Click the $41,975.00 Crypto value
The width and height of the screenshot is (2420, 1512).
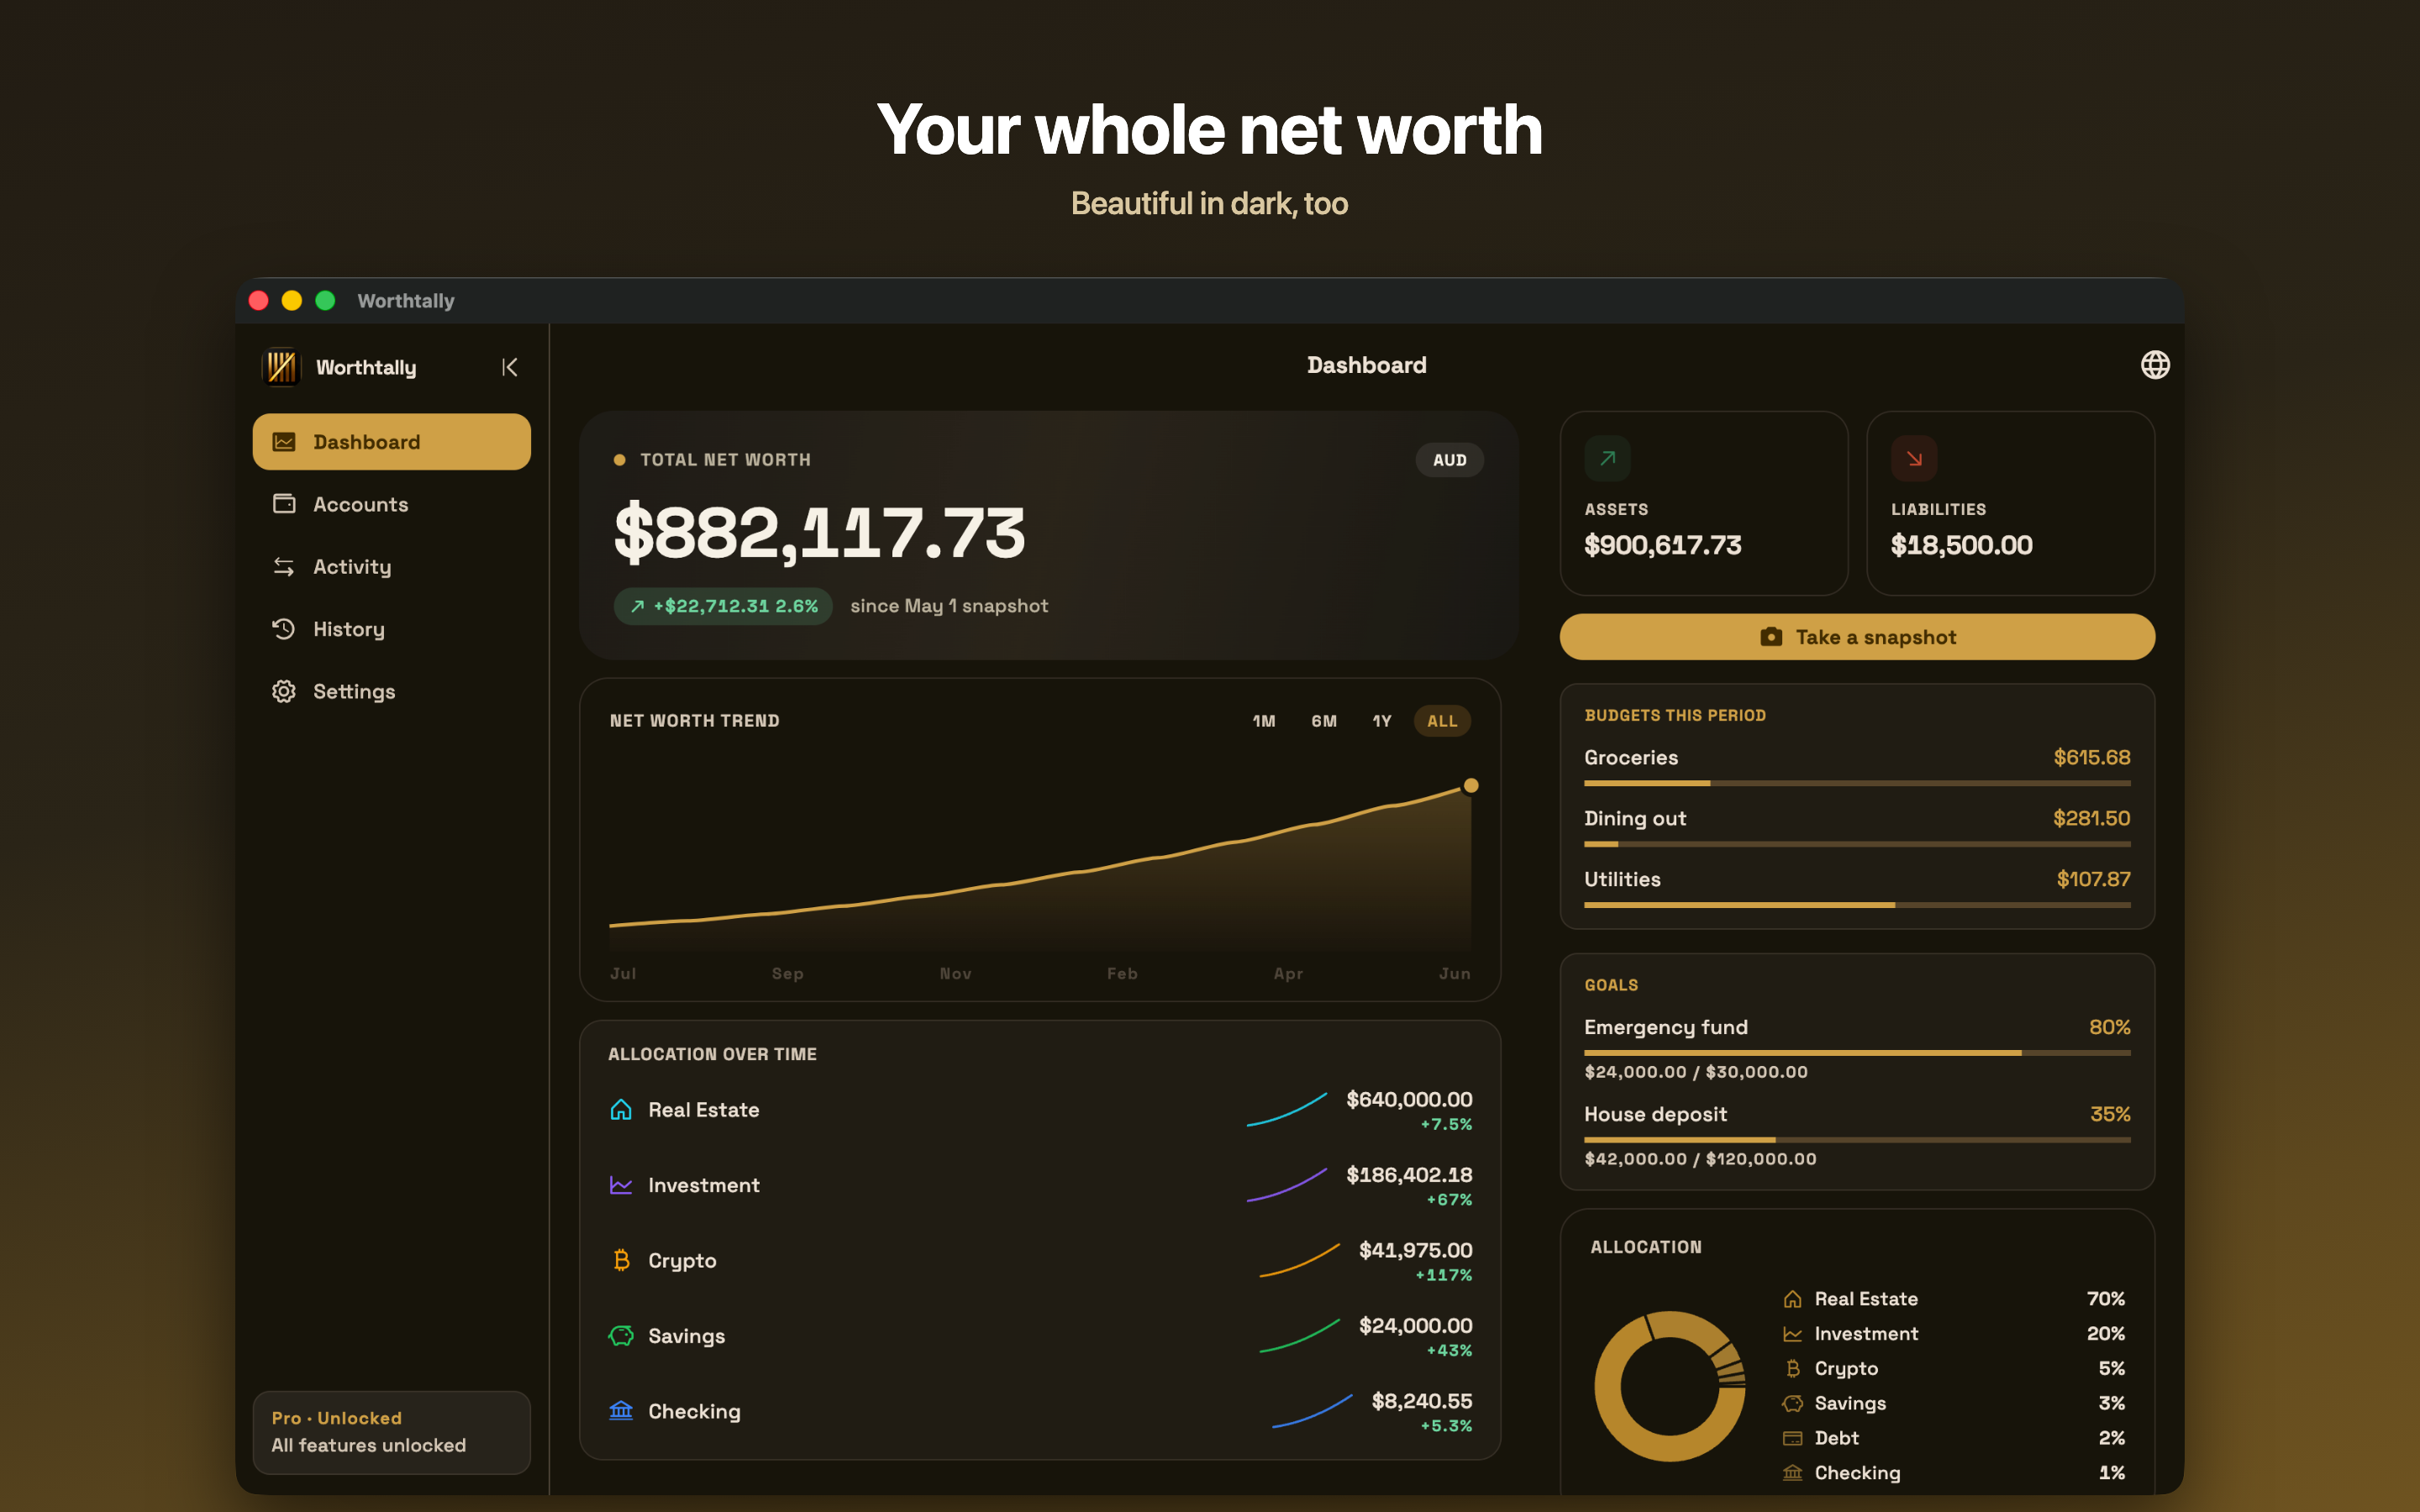tap(1415, 1250)
